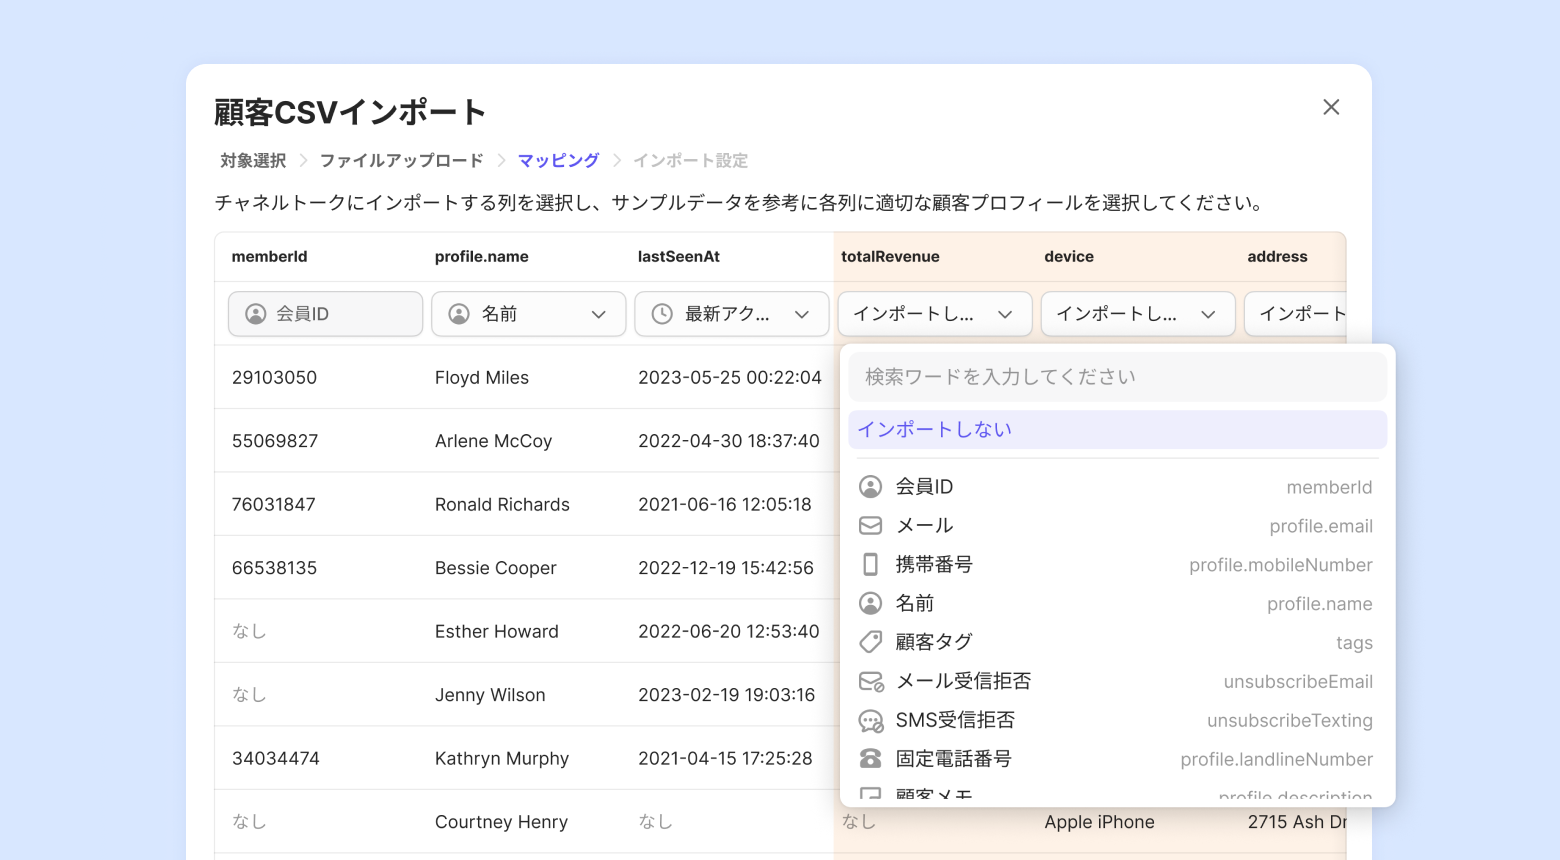Click the blocked-mail icon beside メール受信拒否
Image resolution: width=1560 pixels, height=860 pixels.
870,682
